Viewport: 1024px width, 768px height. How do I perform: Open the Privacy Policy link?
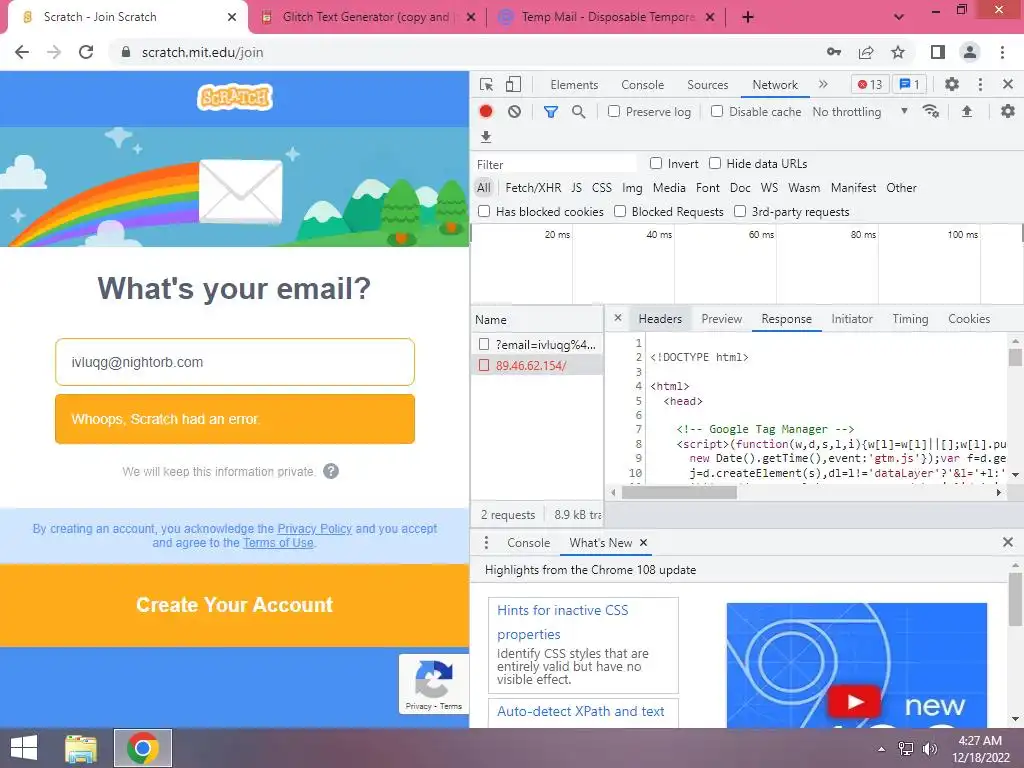(314, 528)
